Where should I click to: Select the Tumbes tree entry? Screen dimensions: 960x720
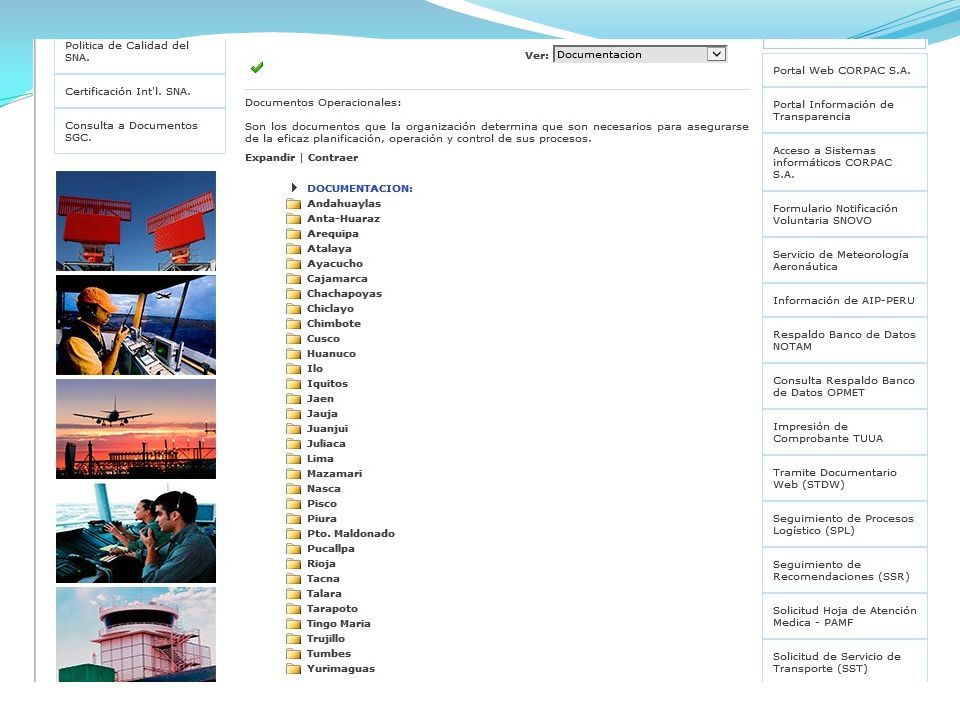coord(329,654)
